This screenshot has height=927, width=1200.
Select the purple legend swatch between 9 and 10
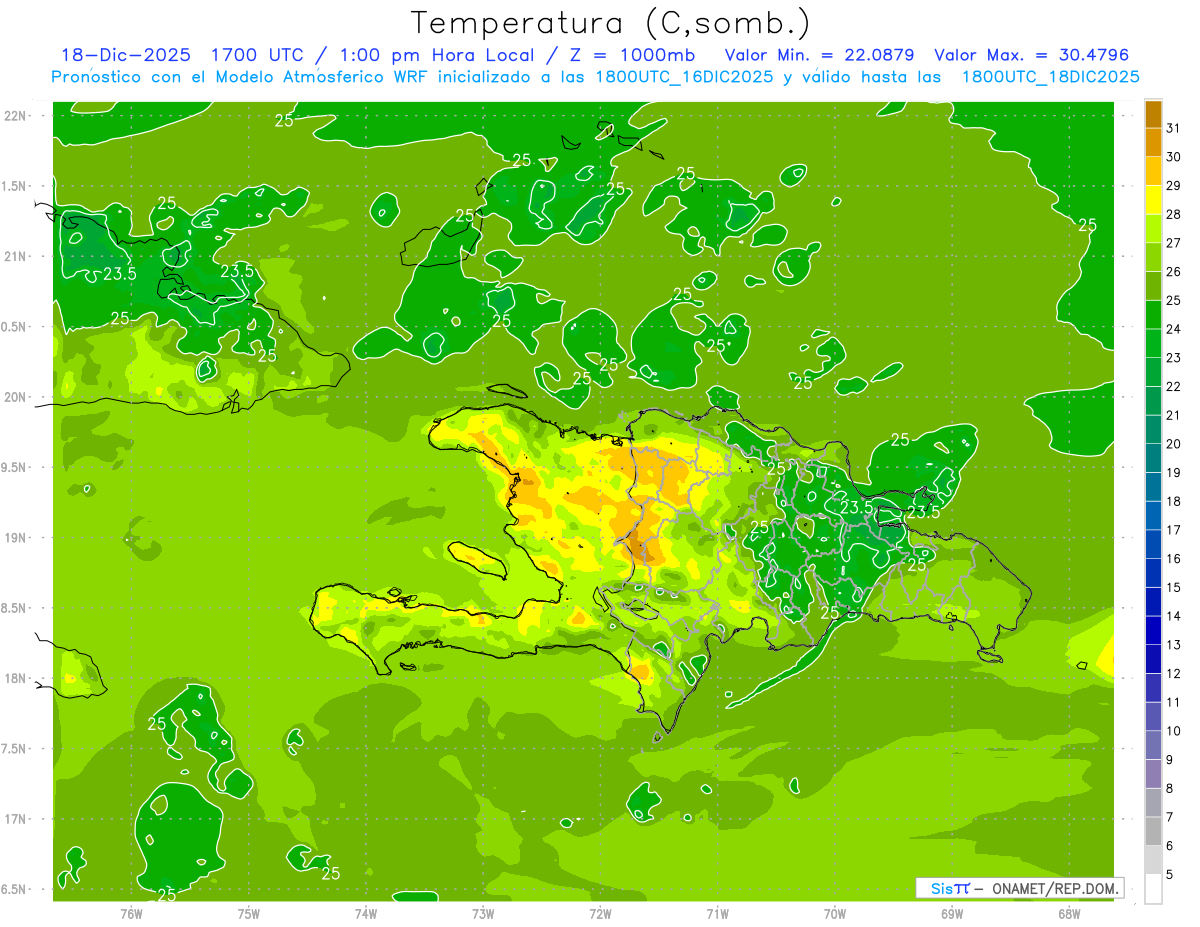(x=1153, y=745)
